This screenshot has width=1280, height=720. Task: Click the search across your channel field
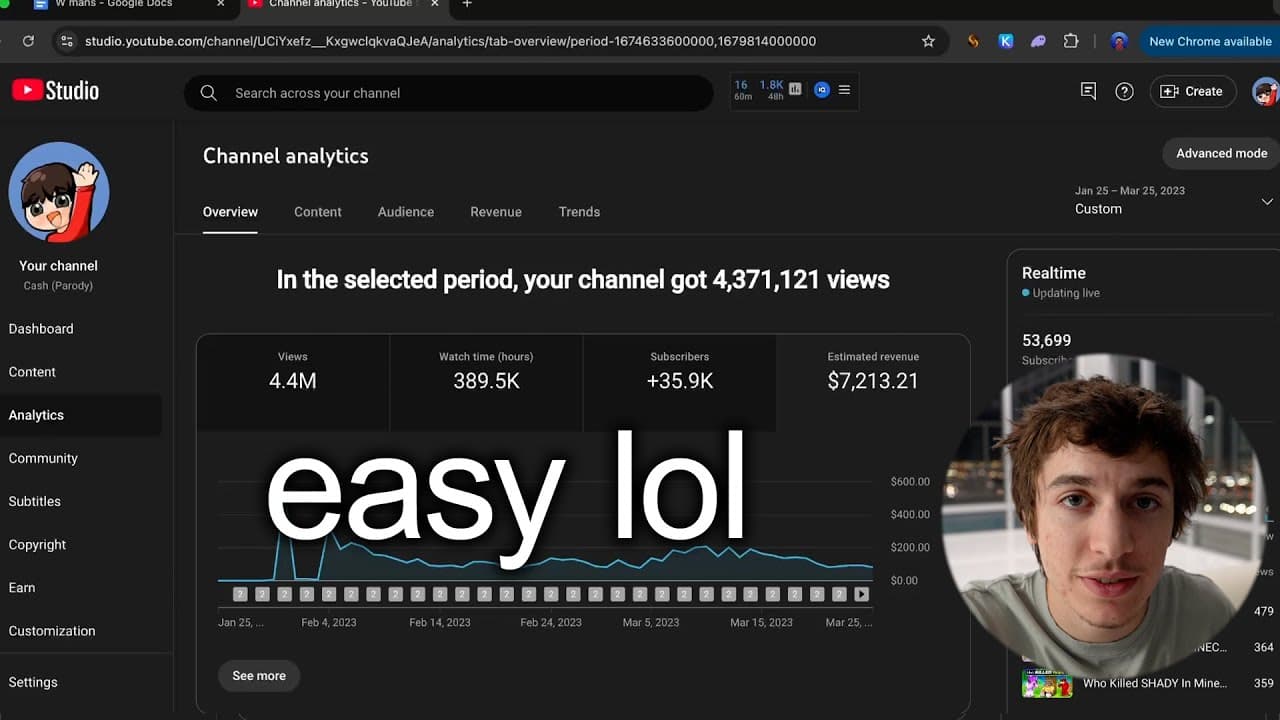pos(448,93)
